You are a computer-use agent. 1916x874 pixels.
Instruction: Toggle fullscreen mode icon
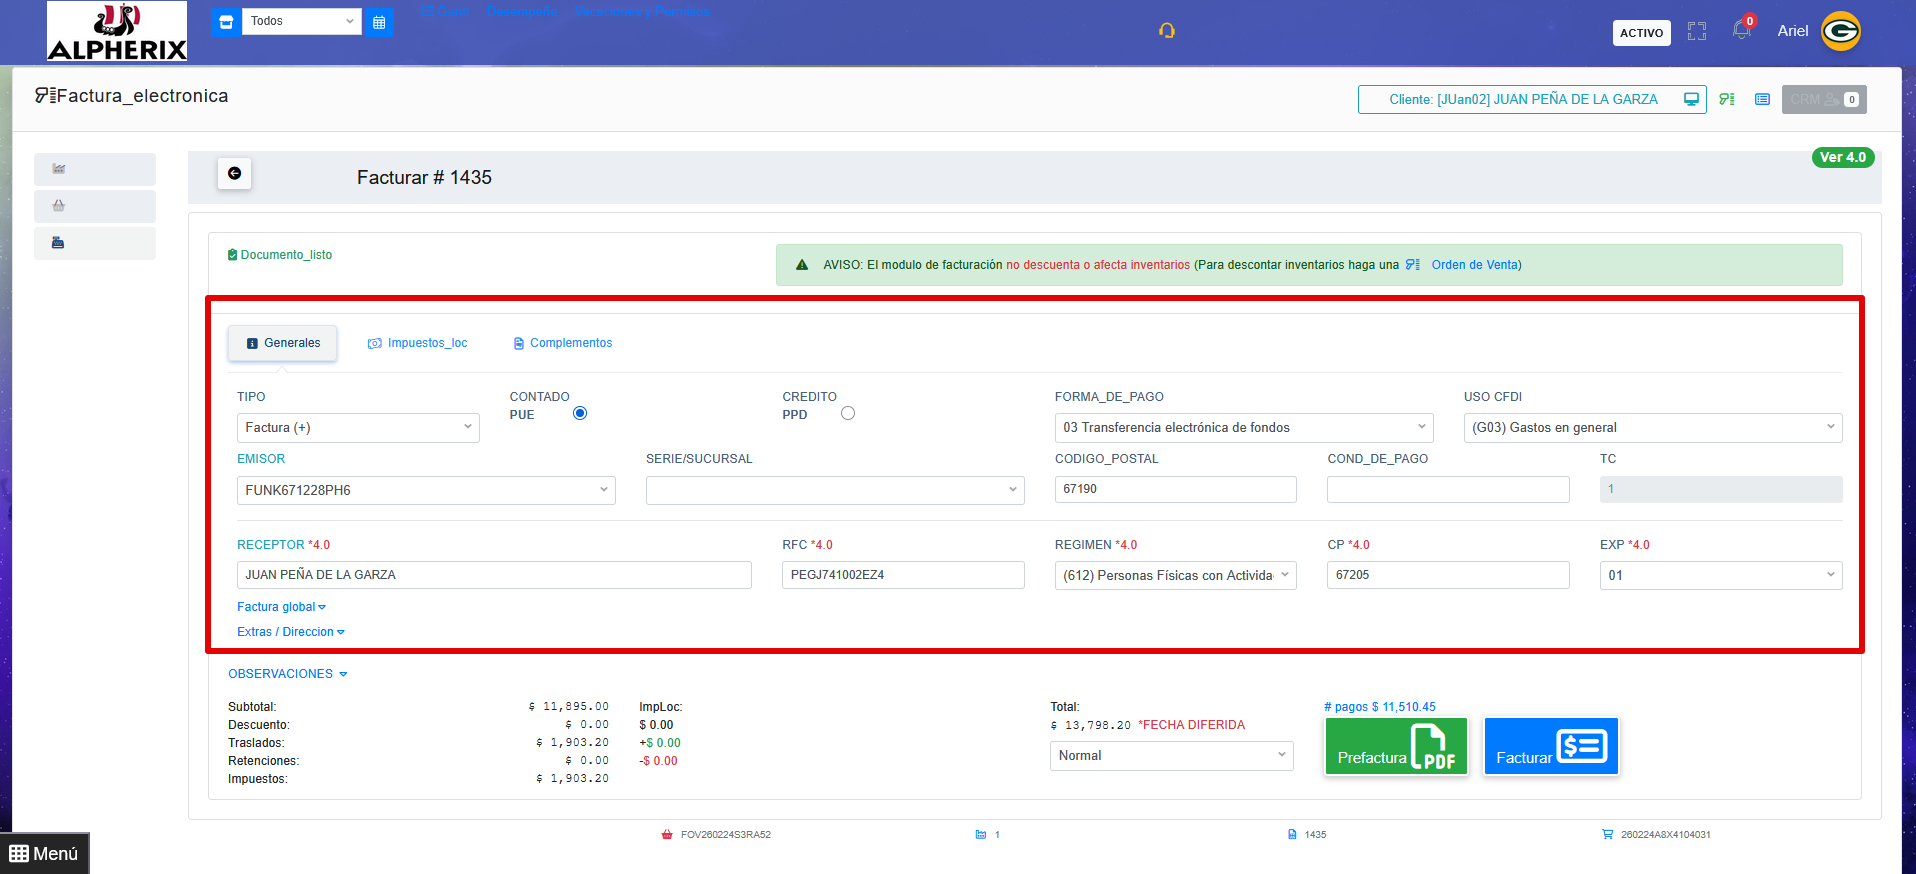pos(1696,31)
